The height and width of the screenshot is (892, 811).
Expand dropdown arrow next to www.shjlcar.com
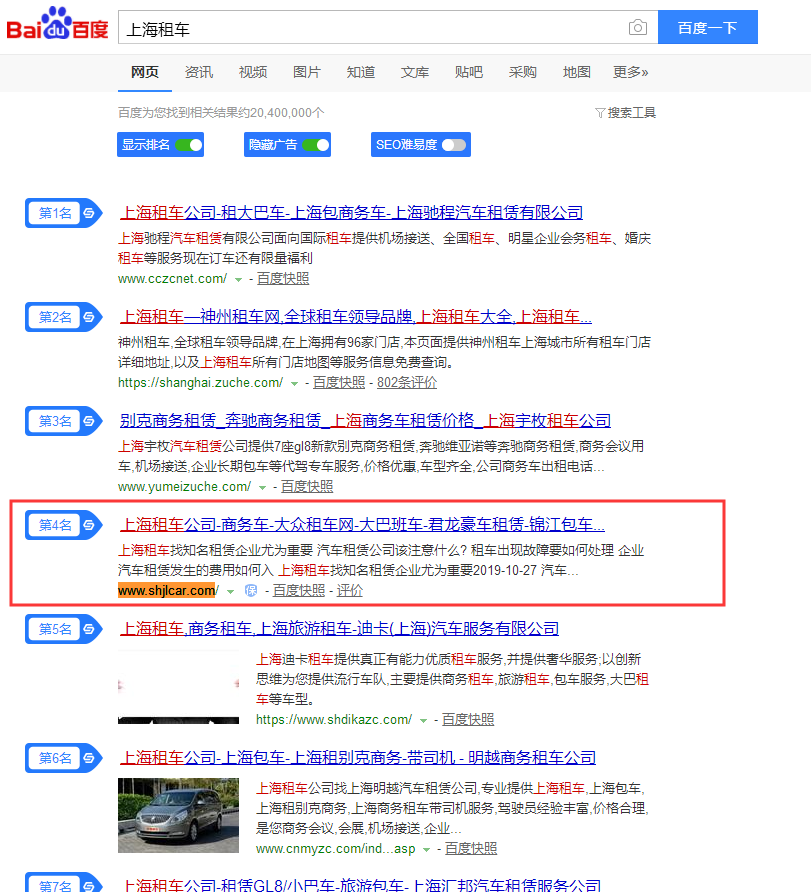point(230,592)
